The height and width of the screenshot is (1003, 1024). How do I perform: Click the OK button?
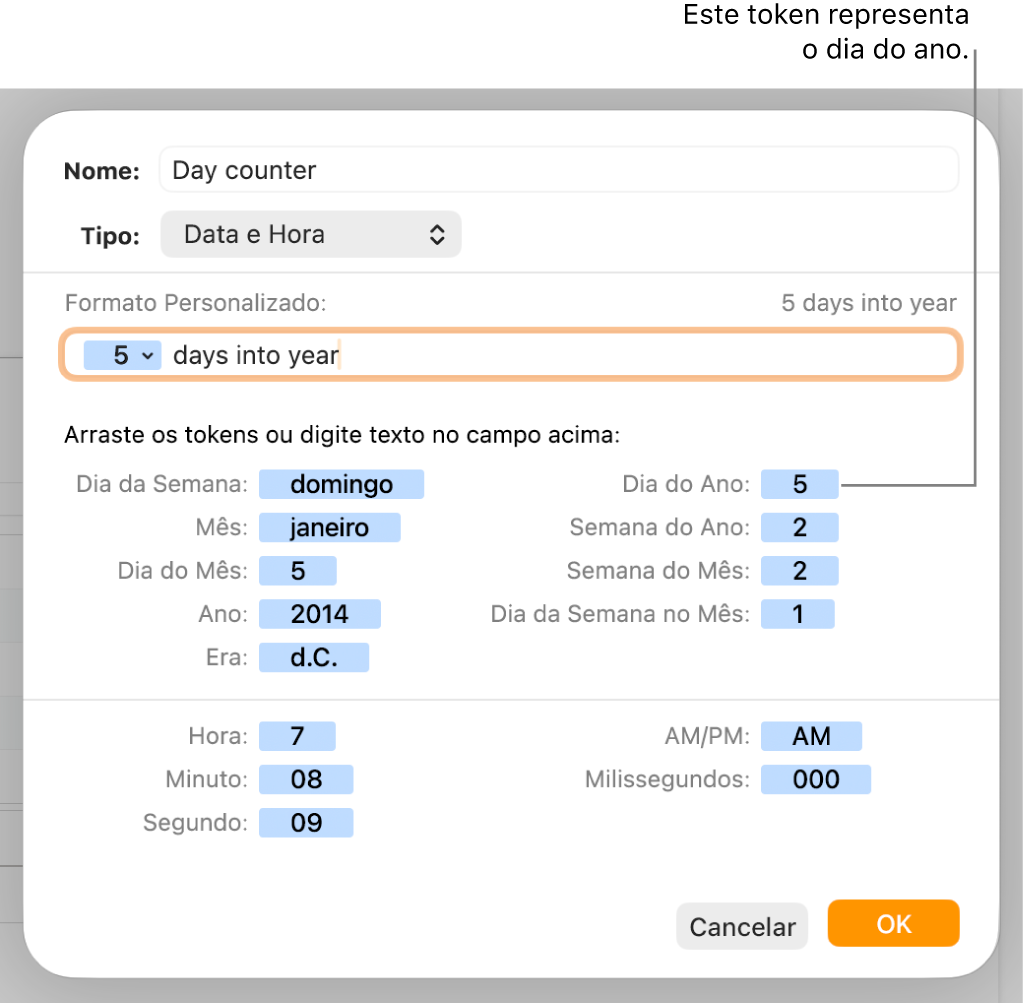pyautogui.click(x=893, y=924)
